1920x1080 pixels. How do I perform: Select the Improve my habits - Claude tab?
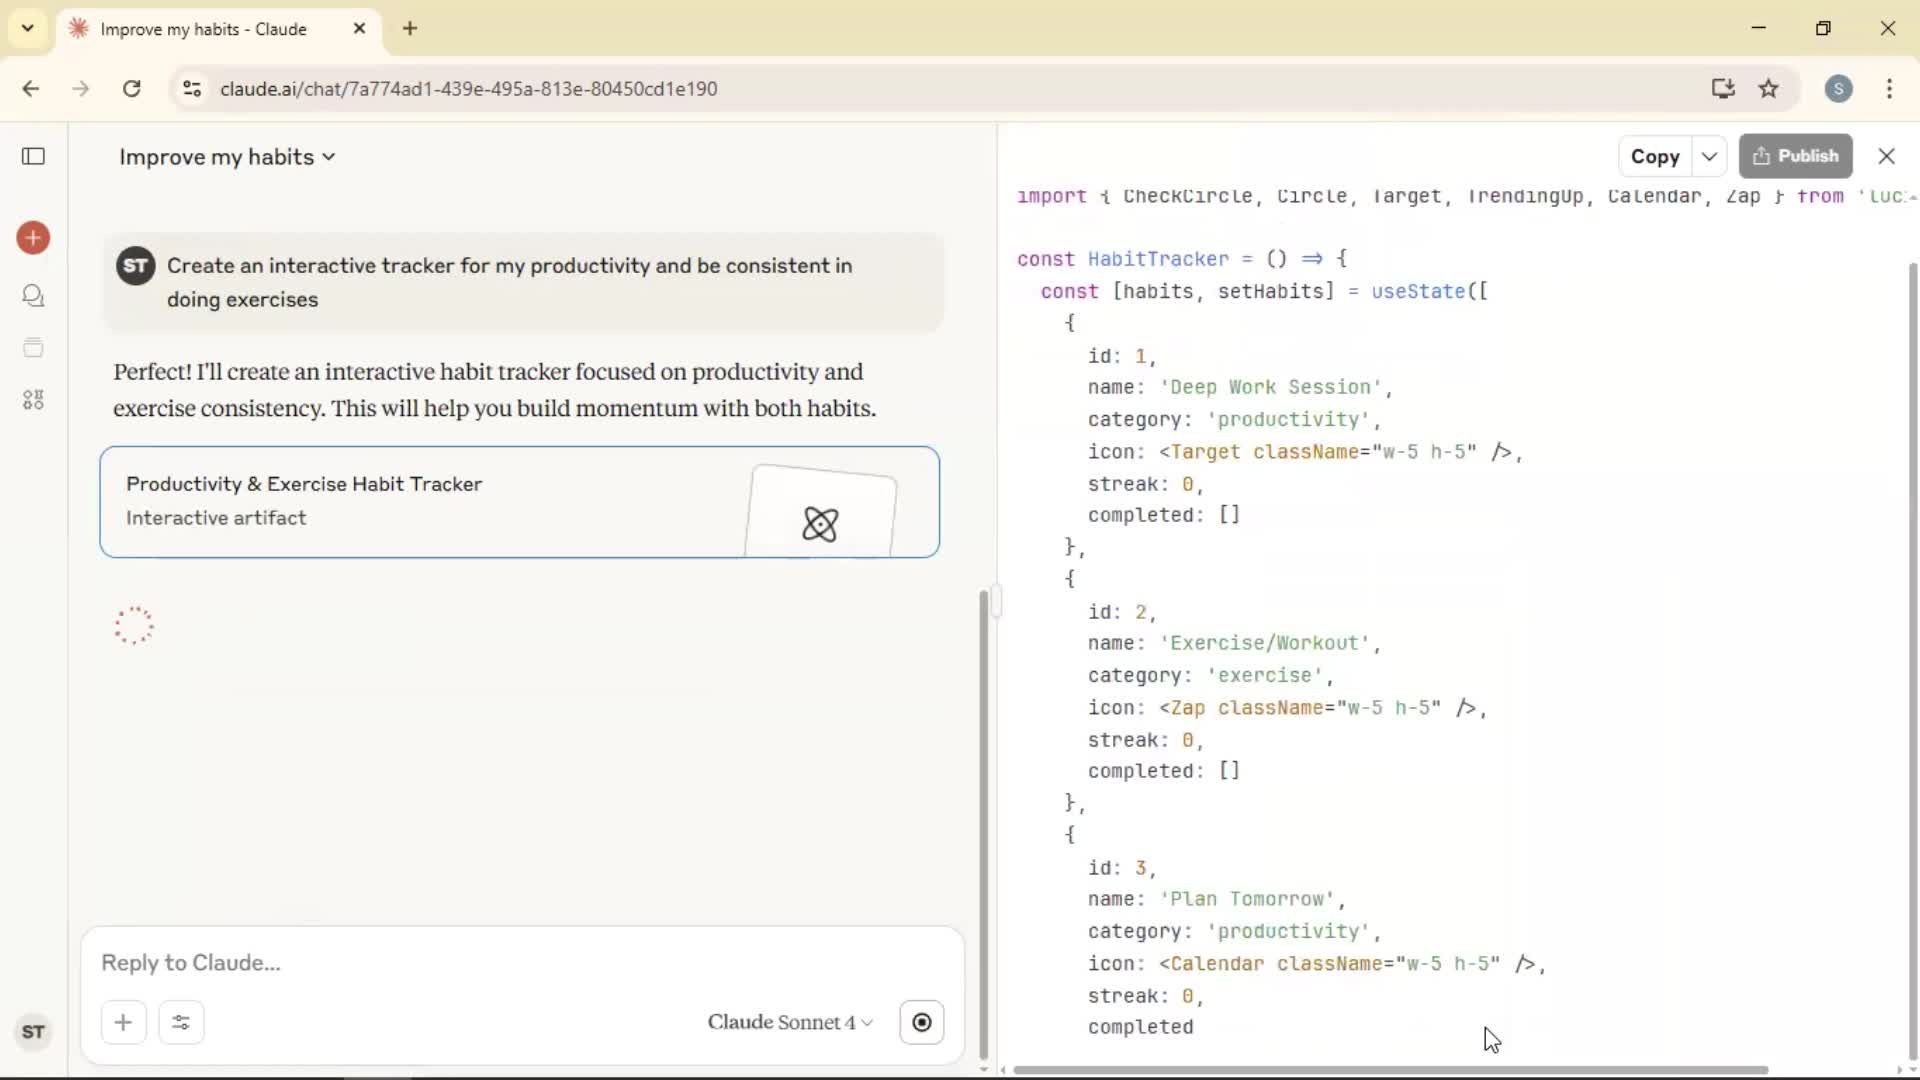(x=203, y=29)
